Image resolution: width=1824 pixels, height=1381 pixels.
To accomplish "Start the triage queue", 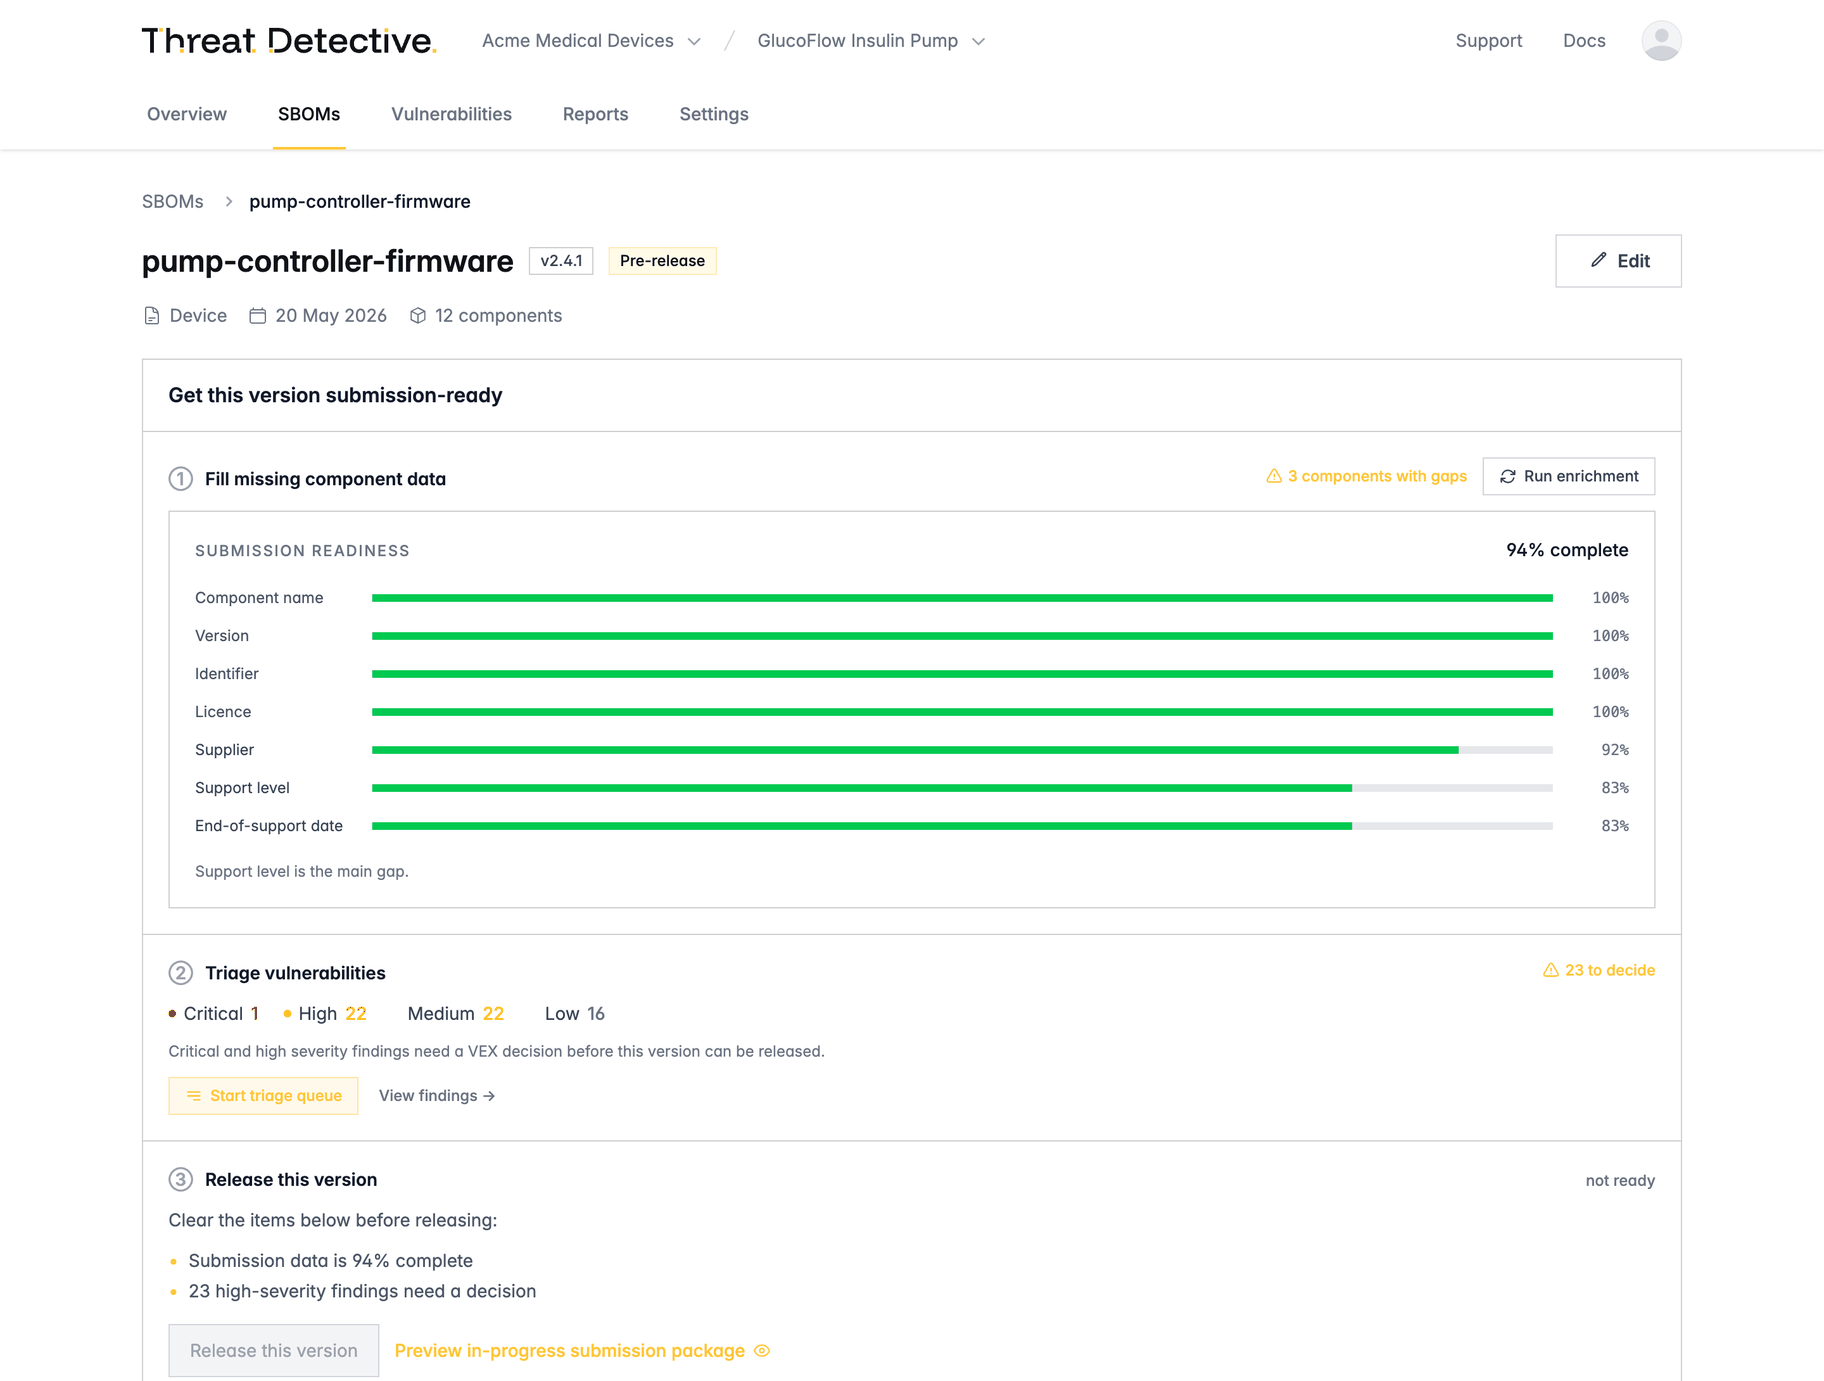I will [x=263, y=1096].
